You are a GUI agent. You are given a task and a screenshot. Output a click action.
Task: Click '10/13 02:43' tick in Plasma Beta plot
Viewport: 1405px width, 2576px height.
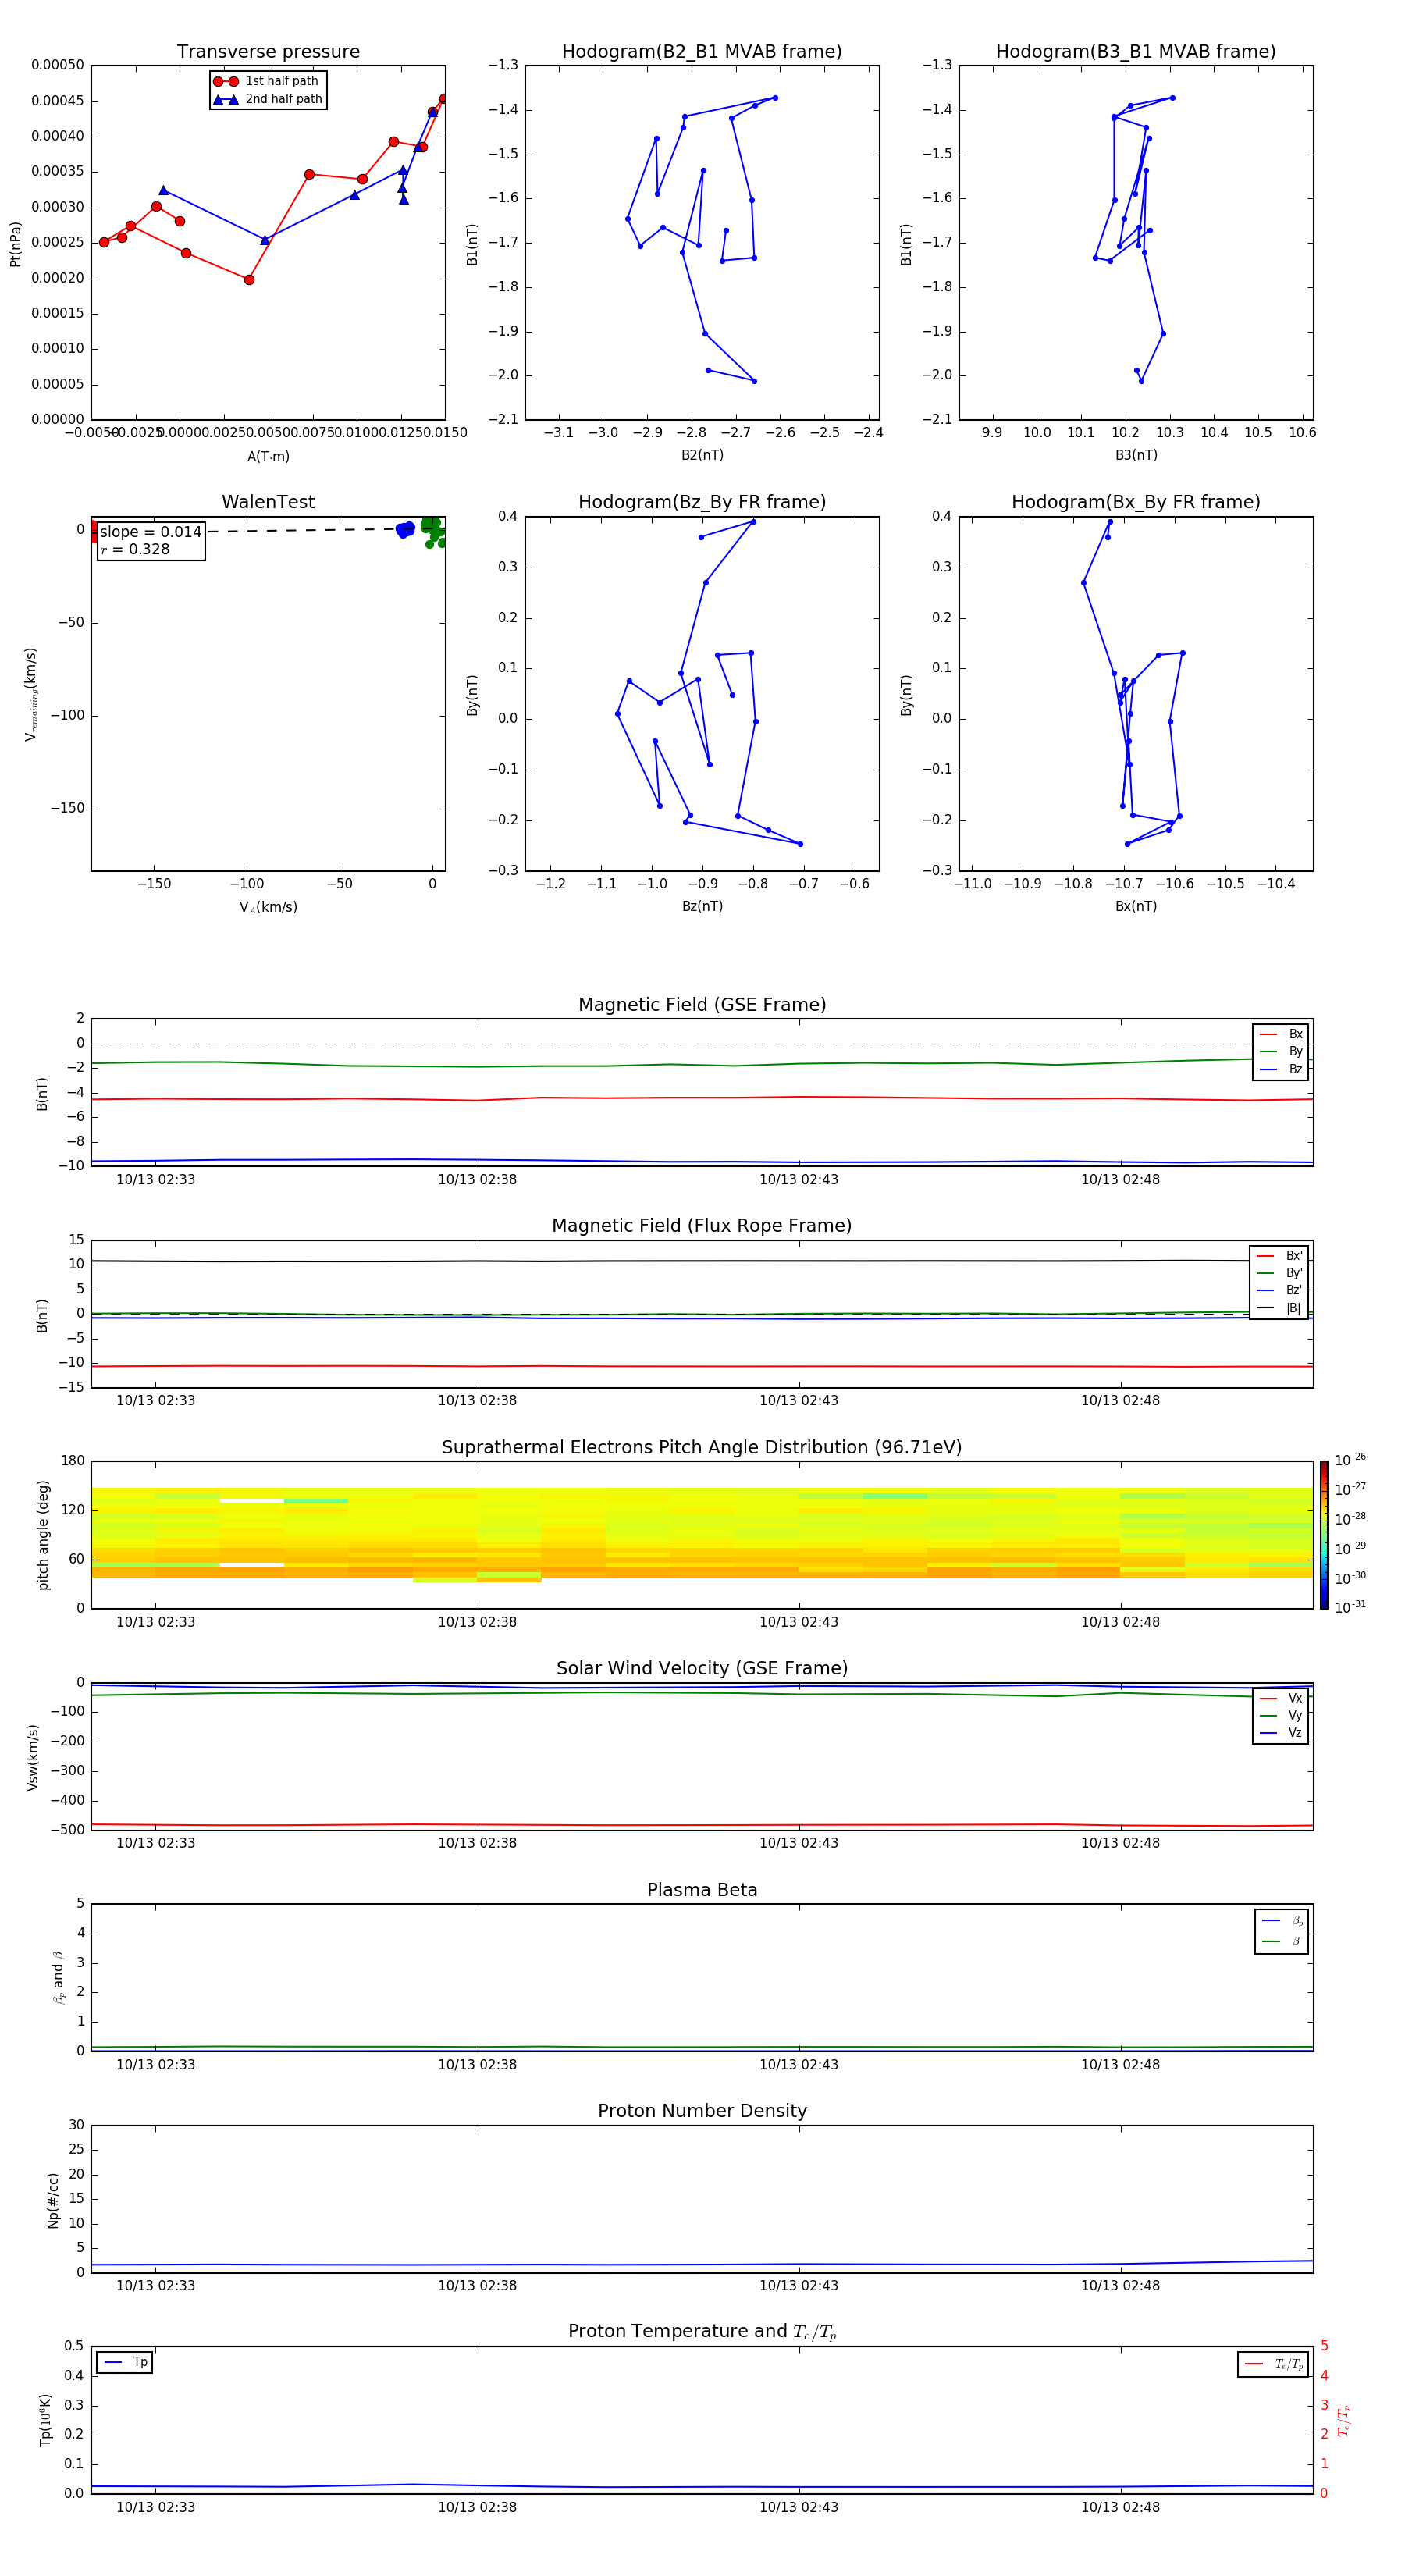(798, 2065)
